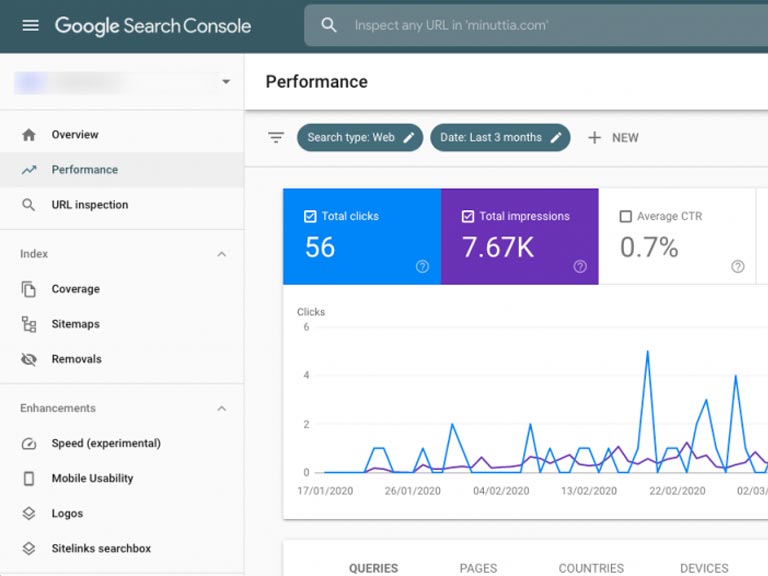
Task: Click the Index section header label
Action: point(34,254)
